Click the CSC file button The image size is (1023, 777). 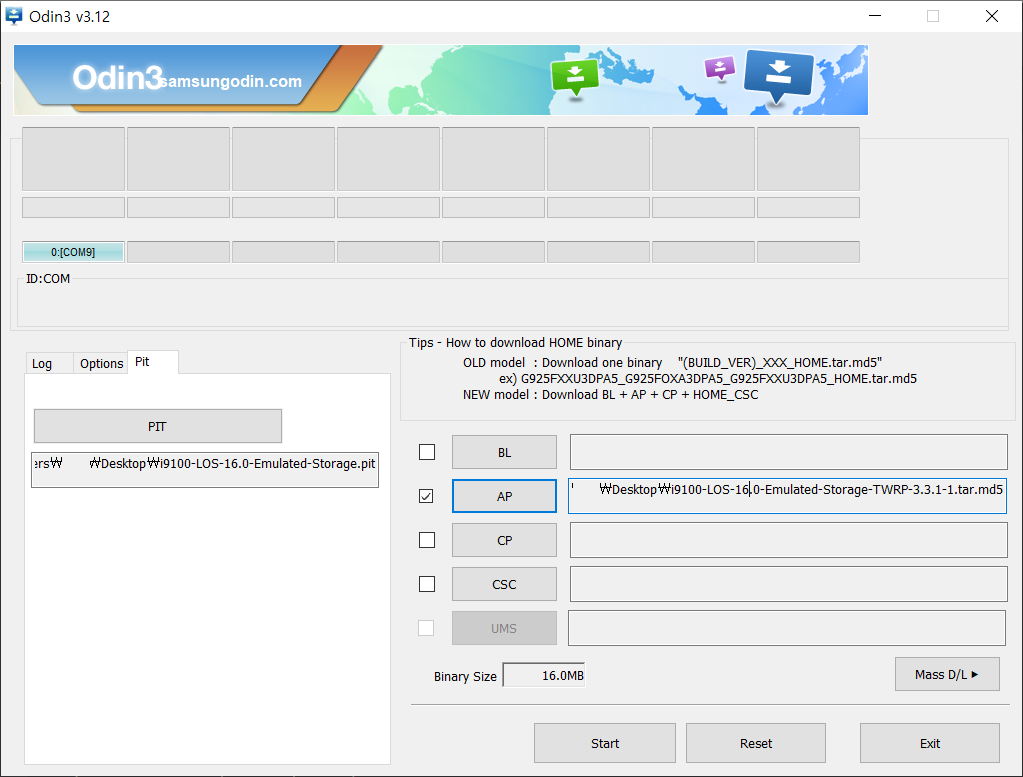pyautogui.click(x=504, y=584)
